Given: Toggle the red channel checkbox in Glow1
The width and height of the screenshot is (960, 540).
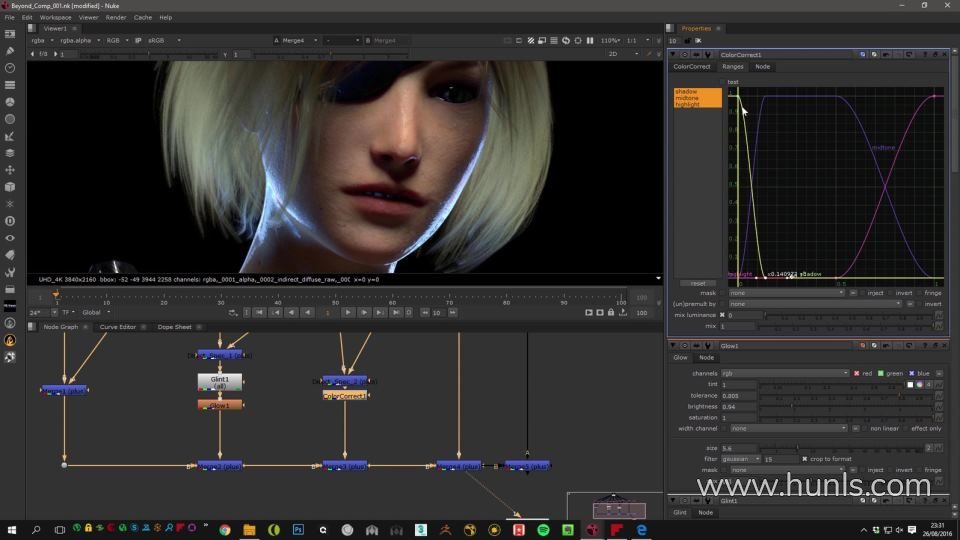Looking at the screenshot, I should 857,373.
